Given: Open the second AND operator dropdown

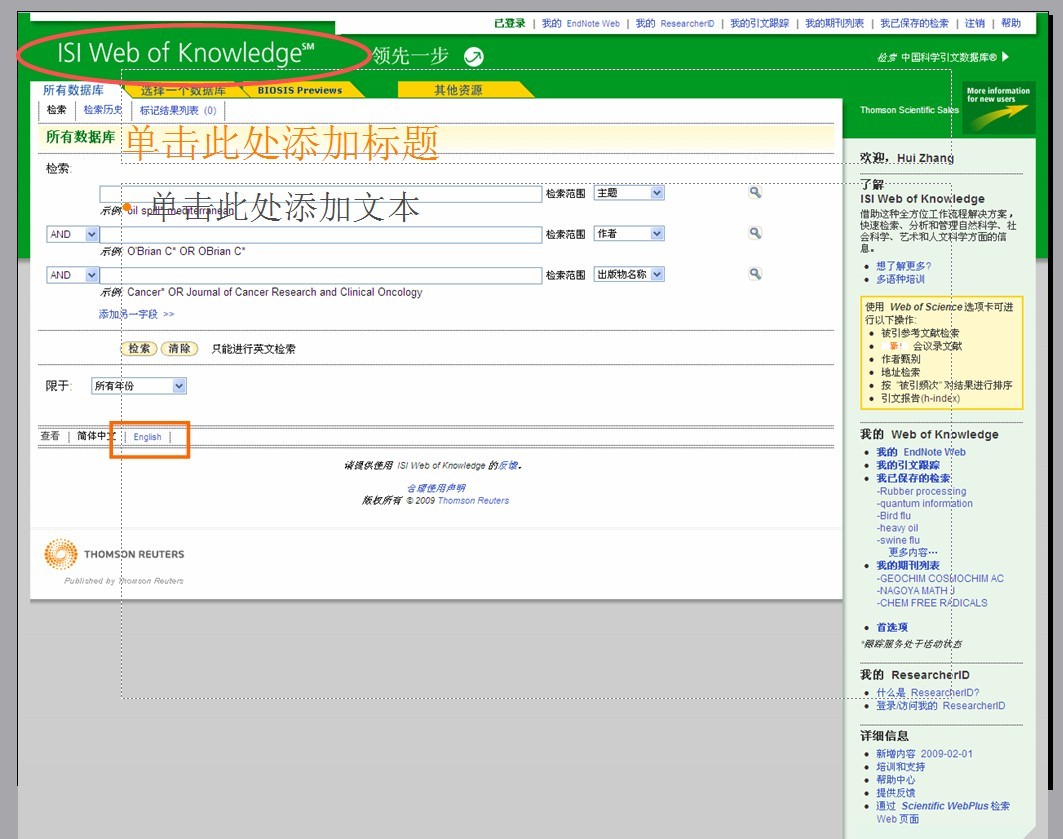Looking at the screenshot, I should (73, 275).
